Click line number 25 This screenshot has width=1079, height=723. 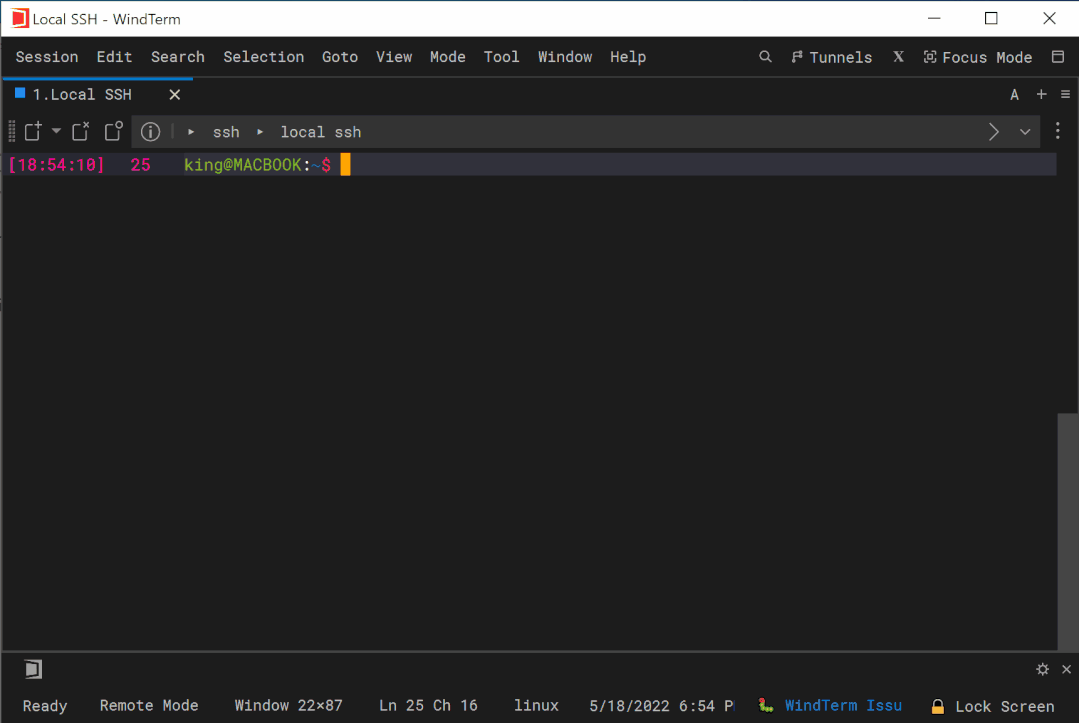[140, 165]
